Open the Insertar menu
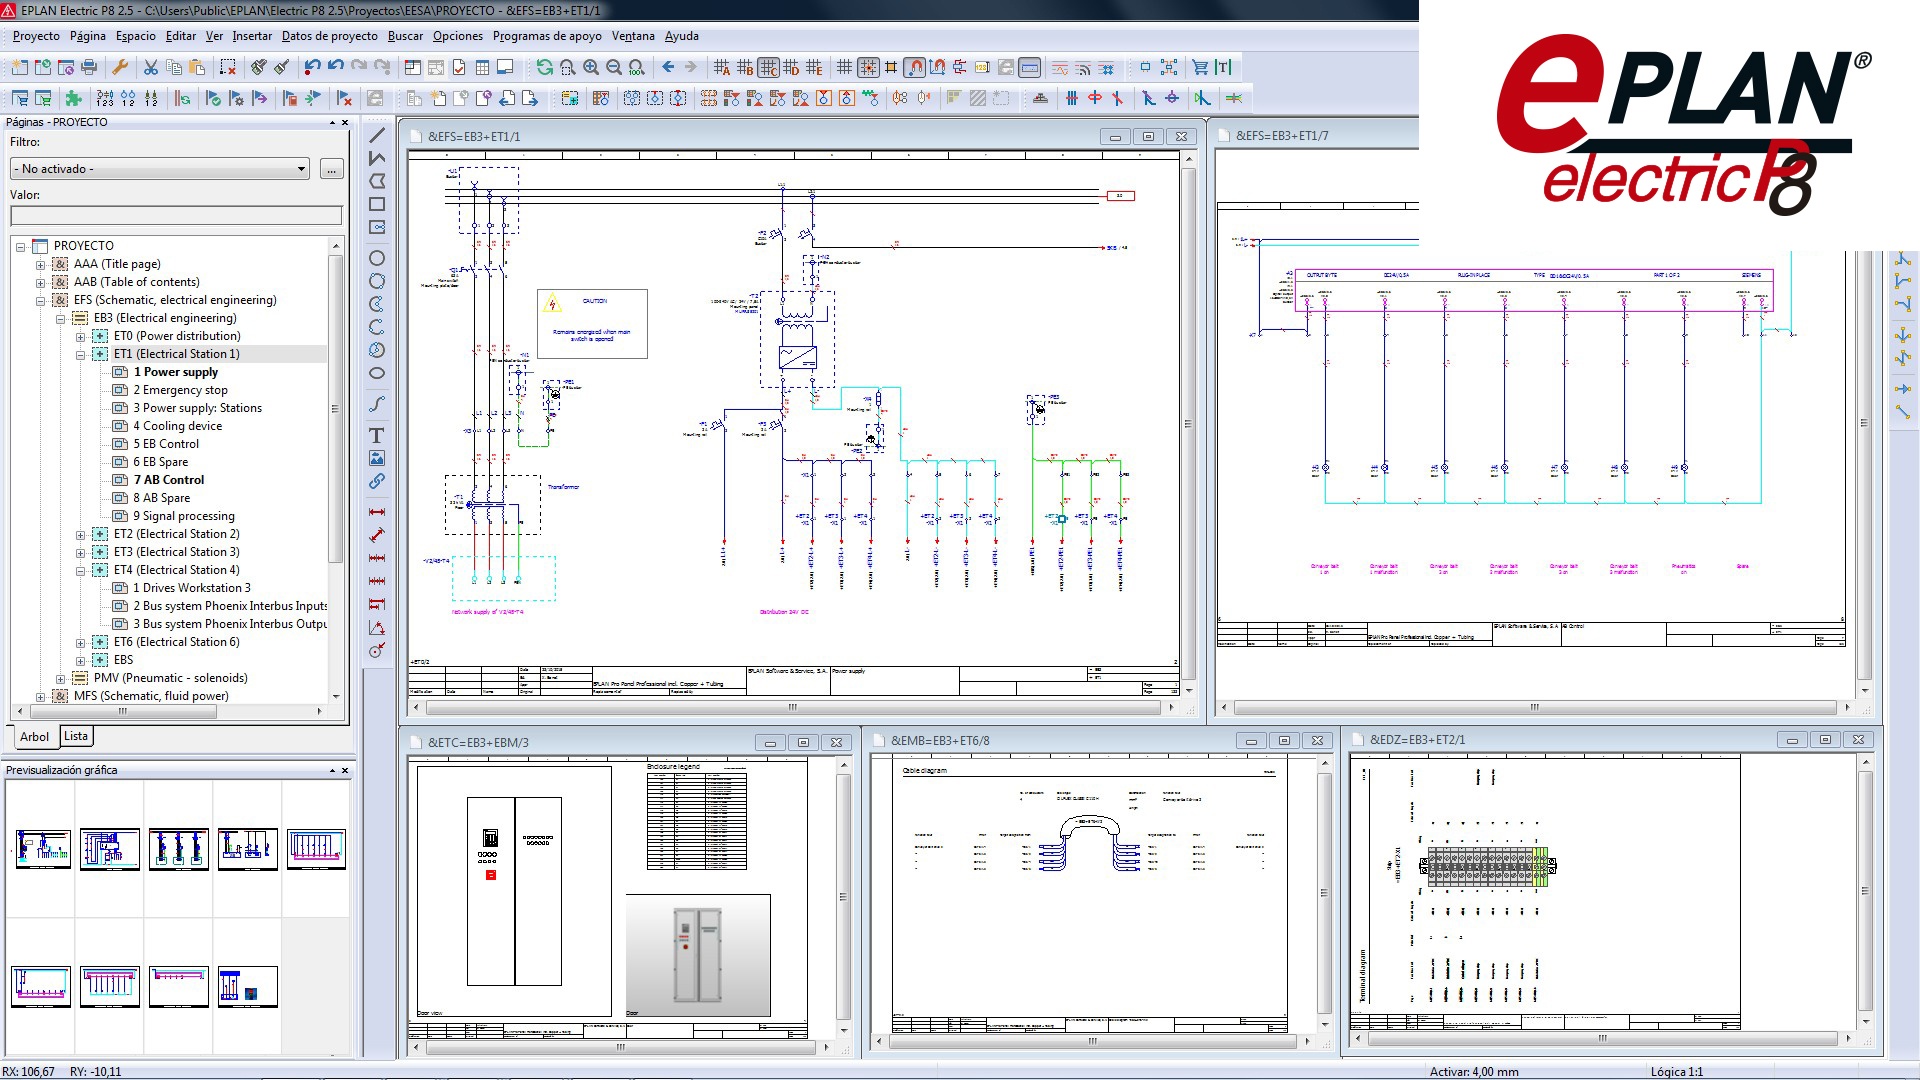 click(x=251, y=35)
